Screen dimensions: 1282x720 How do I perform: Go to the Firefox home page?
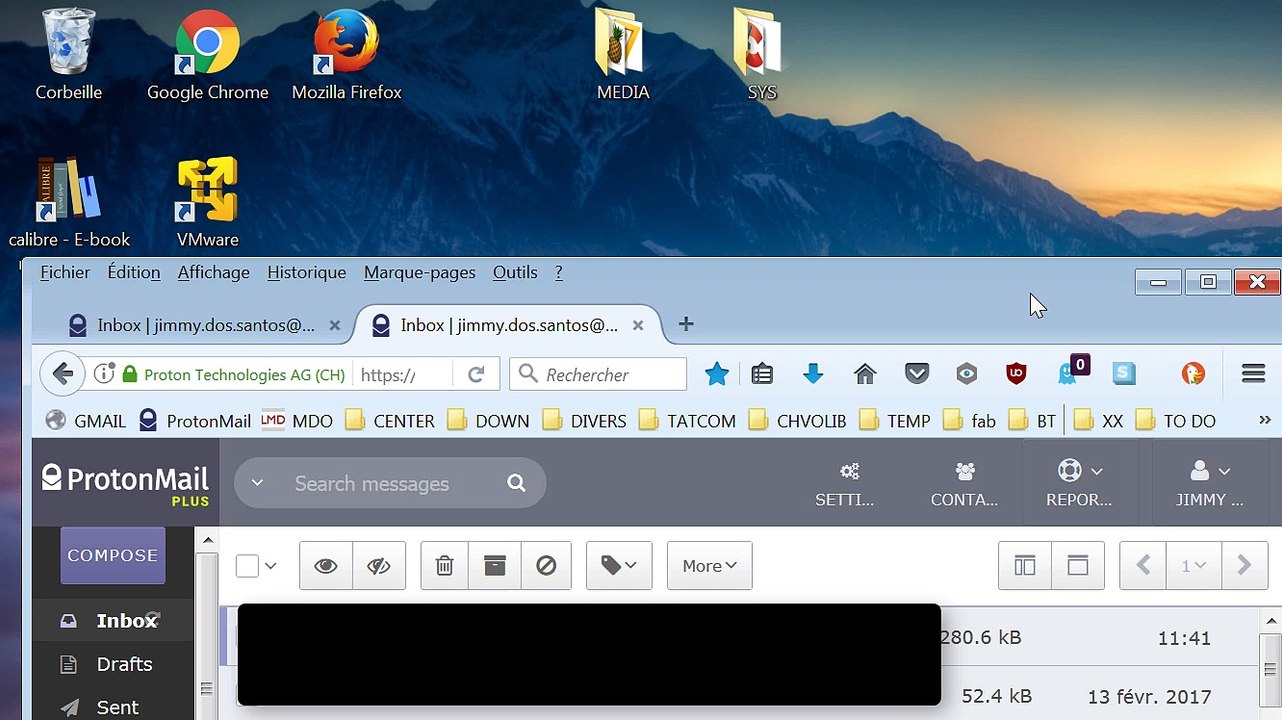click(x=865, y=374)
